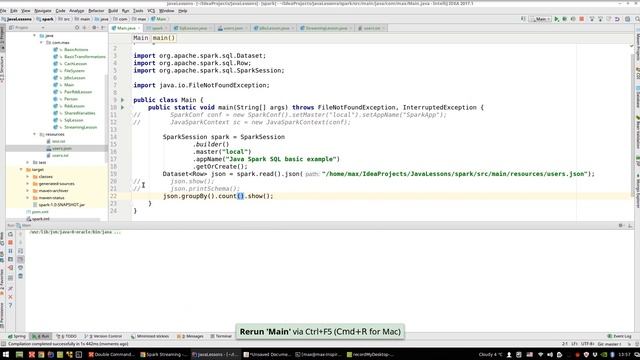The width and height of the screenshot is (640, 360).
Task: Click the Git master branch status bar widget
Action: [x=609, y=344]
